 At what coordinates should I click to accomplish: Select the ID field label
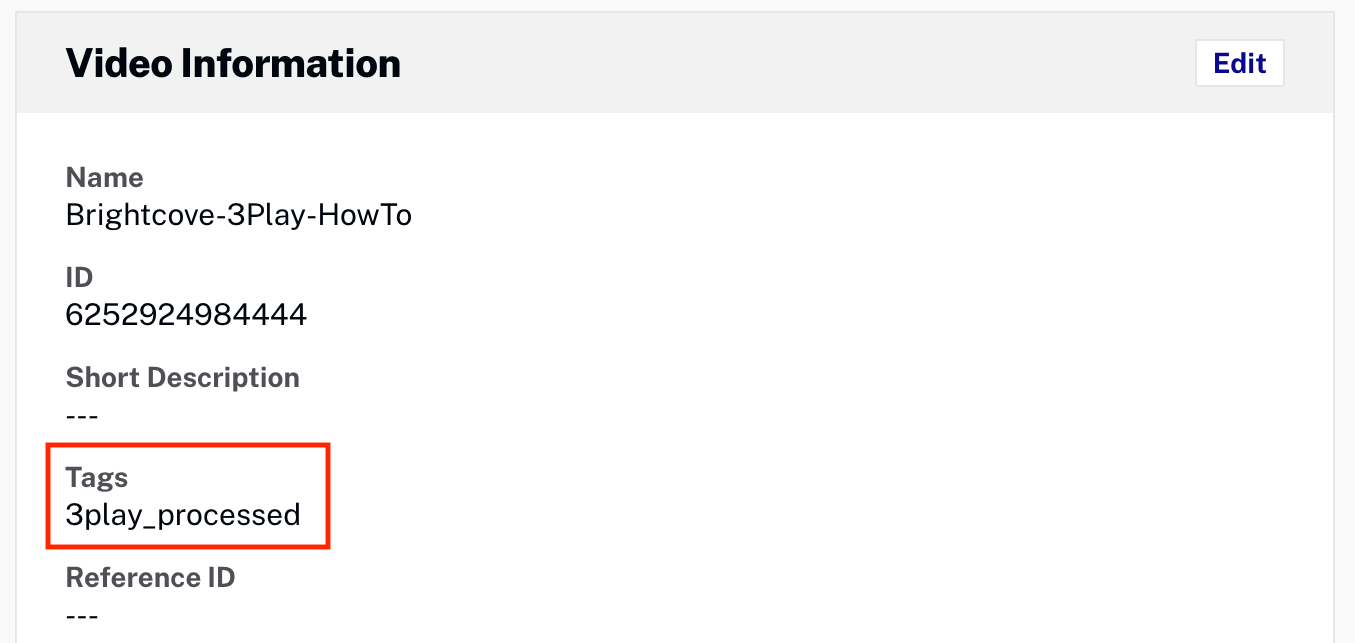point(79,278)
